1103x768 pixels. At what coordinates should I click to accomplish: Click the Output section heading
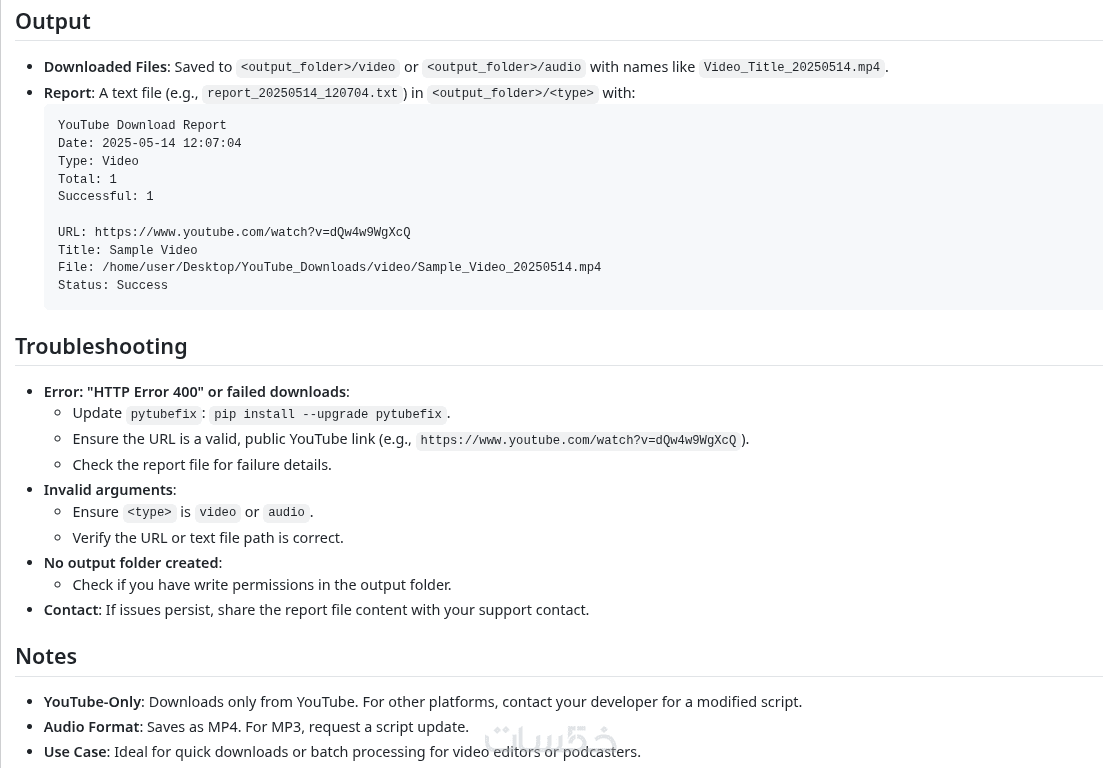53,21
